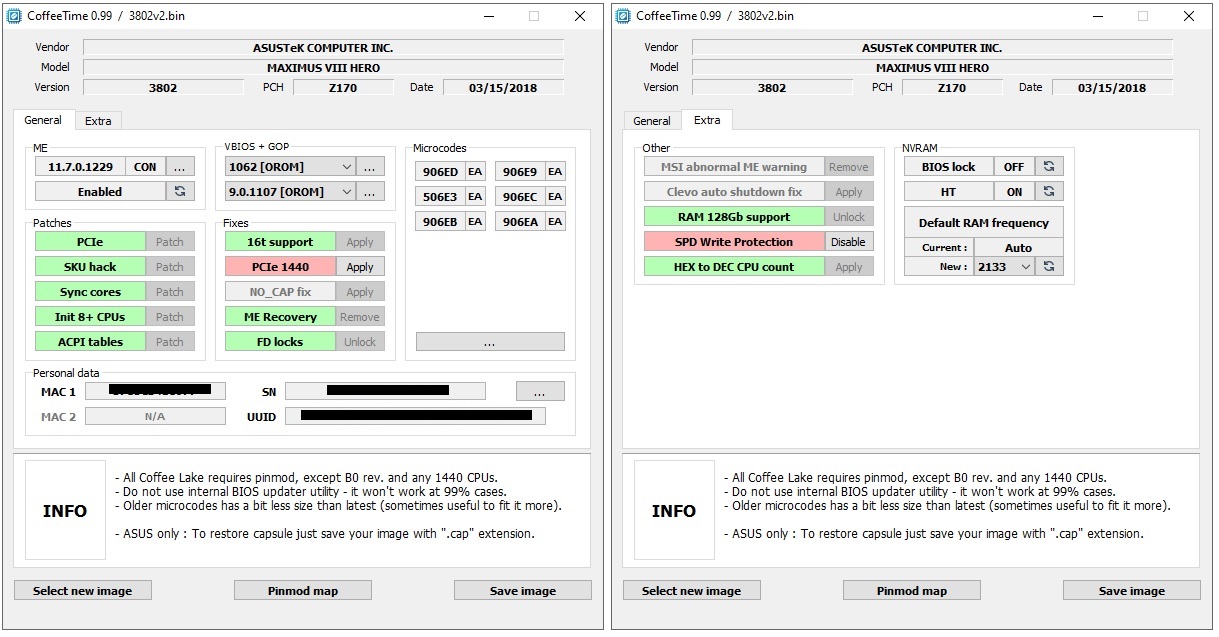1219x637 pixels.
Task: Click the refresh icon beside New RAM frequency
Action: click(1048, 266)
